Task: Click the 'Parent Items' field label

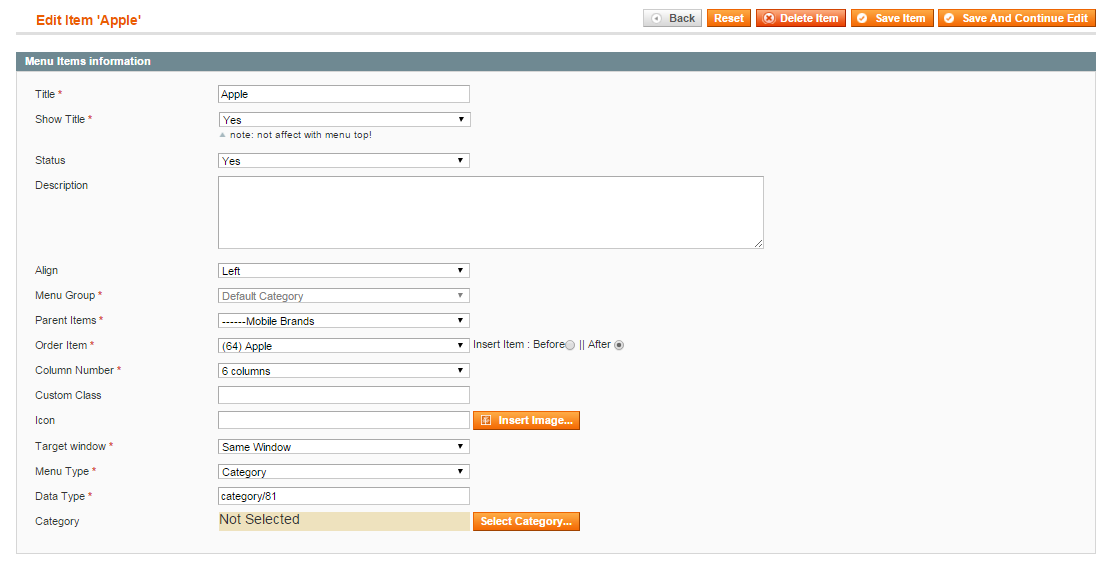Action: [x=66, y=320]
